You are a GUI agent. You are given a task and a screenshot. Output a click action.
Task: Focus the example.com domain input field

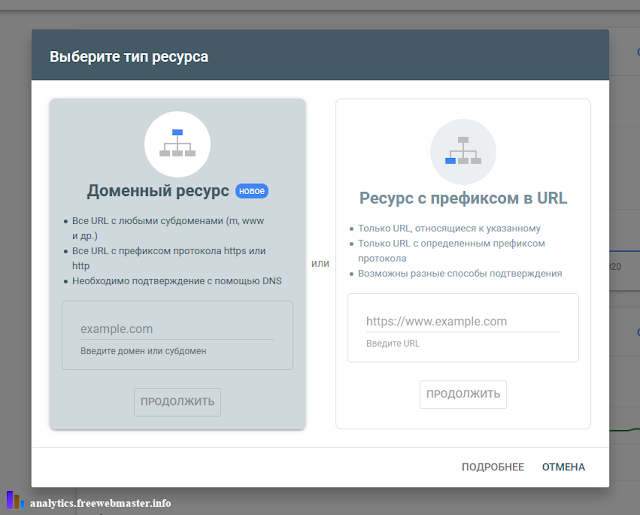tap(177, 329)
